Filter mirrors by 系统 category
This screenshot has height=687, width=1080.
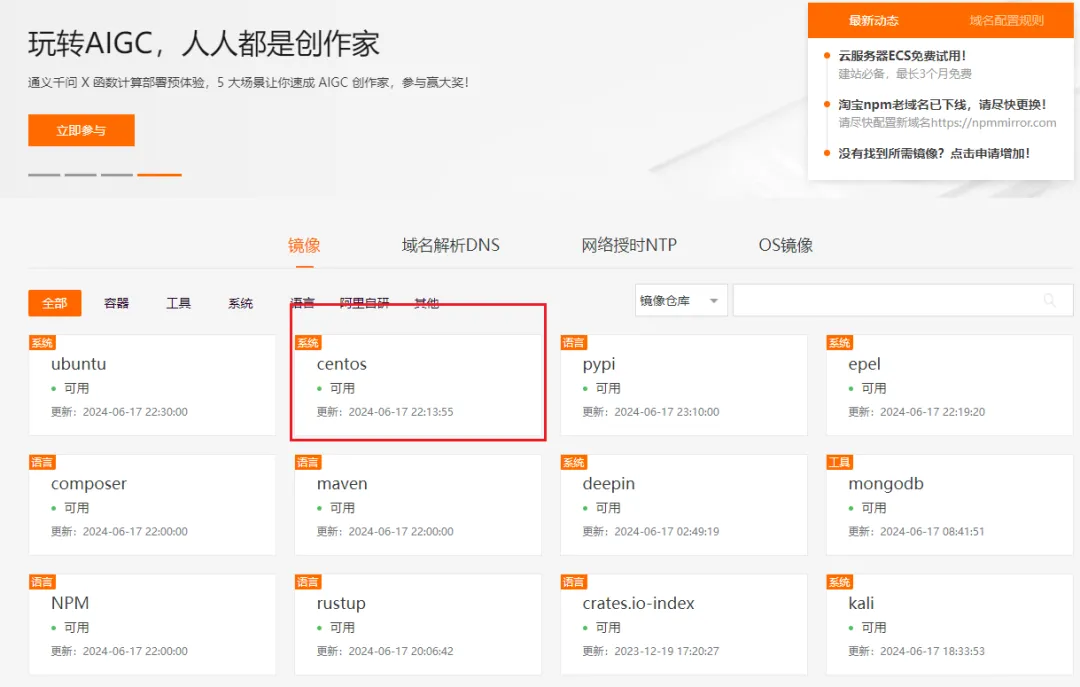[x=240, y=303]
